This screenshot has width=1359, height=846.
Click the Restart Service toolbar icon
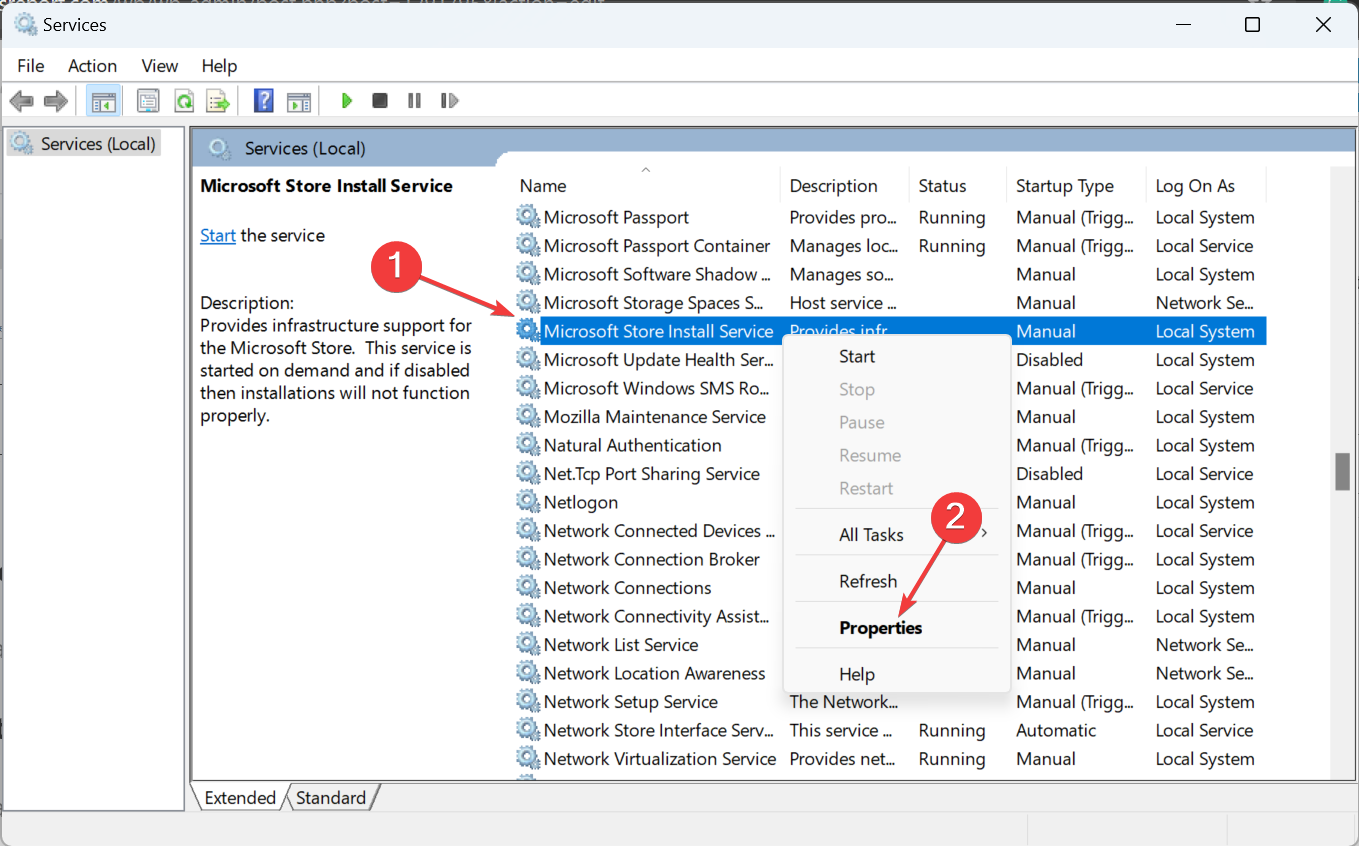tap(449, 101)
